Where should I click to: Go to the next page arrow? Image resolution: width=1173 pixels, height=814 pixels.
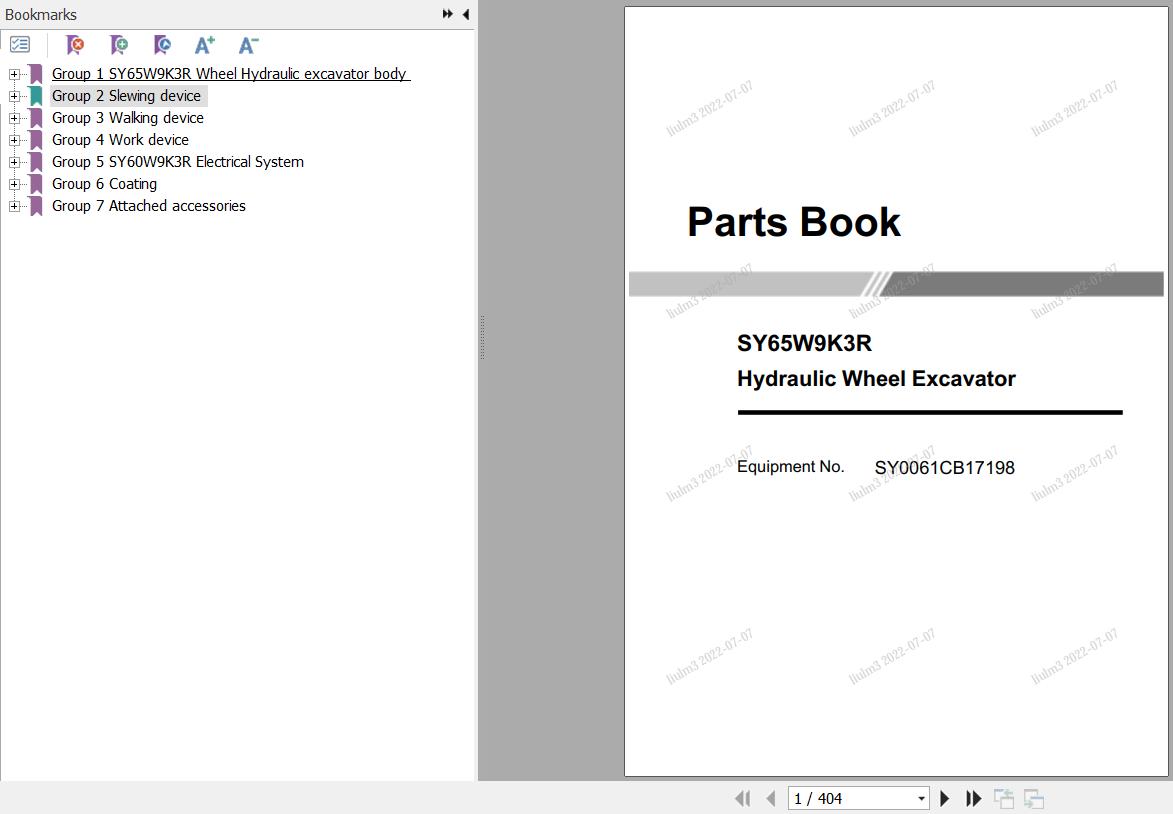(944, 798)
